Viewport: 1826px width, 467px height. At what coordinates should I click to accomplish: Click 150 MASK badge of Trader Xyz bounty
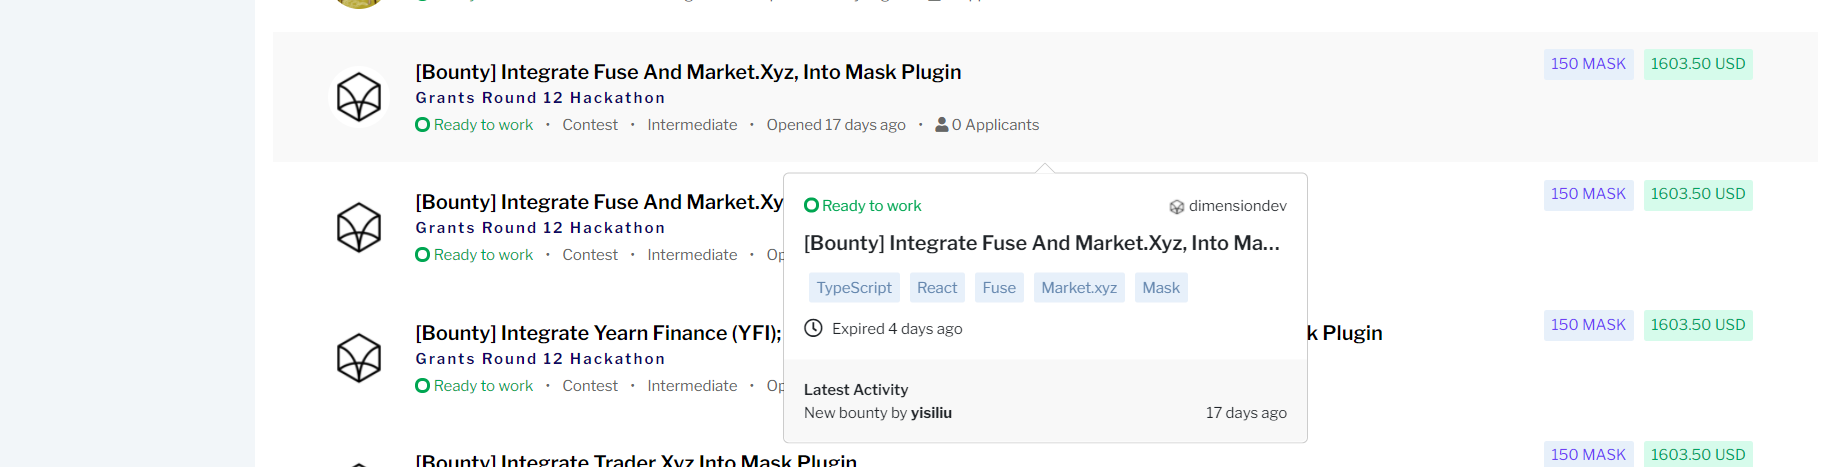point(1588,454)
